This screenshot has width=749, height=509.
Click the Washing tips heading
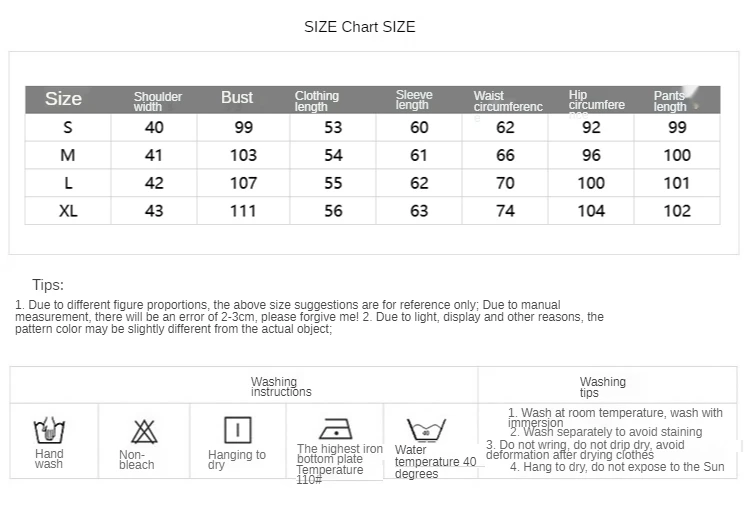pos(602,387)
